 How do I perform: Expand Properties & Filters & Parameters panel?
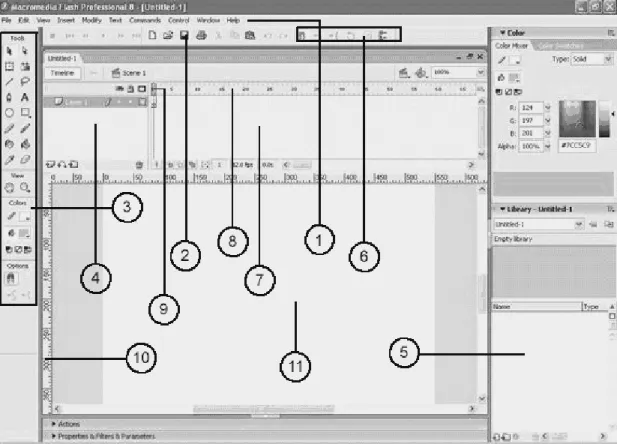point(54,436)
